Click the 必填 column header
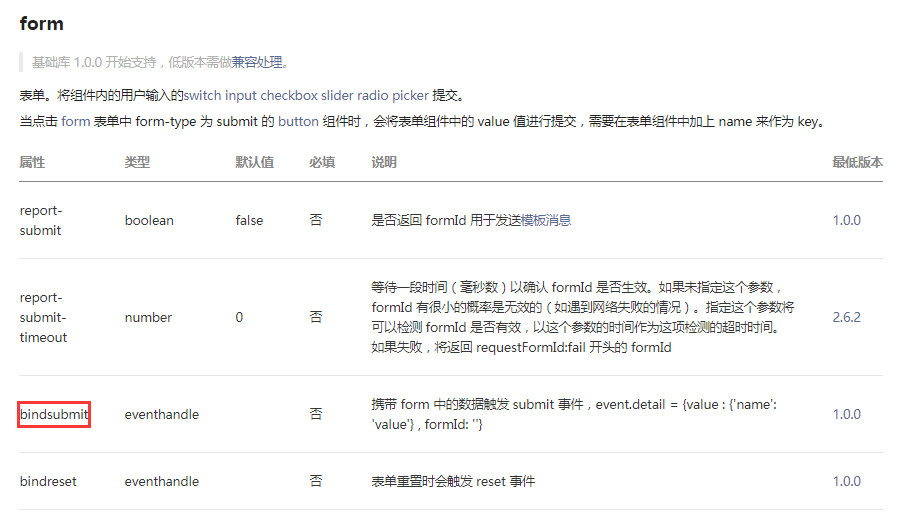 (x=322, y=162)
